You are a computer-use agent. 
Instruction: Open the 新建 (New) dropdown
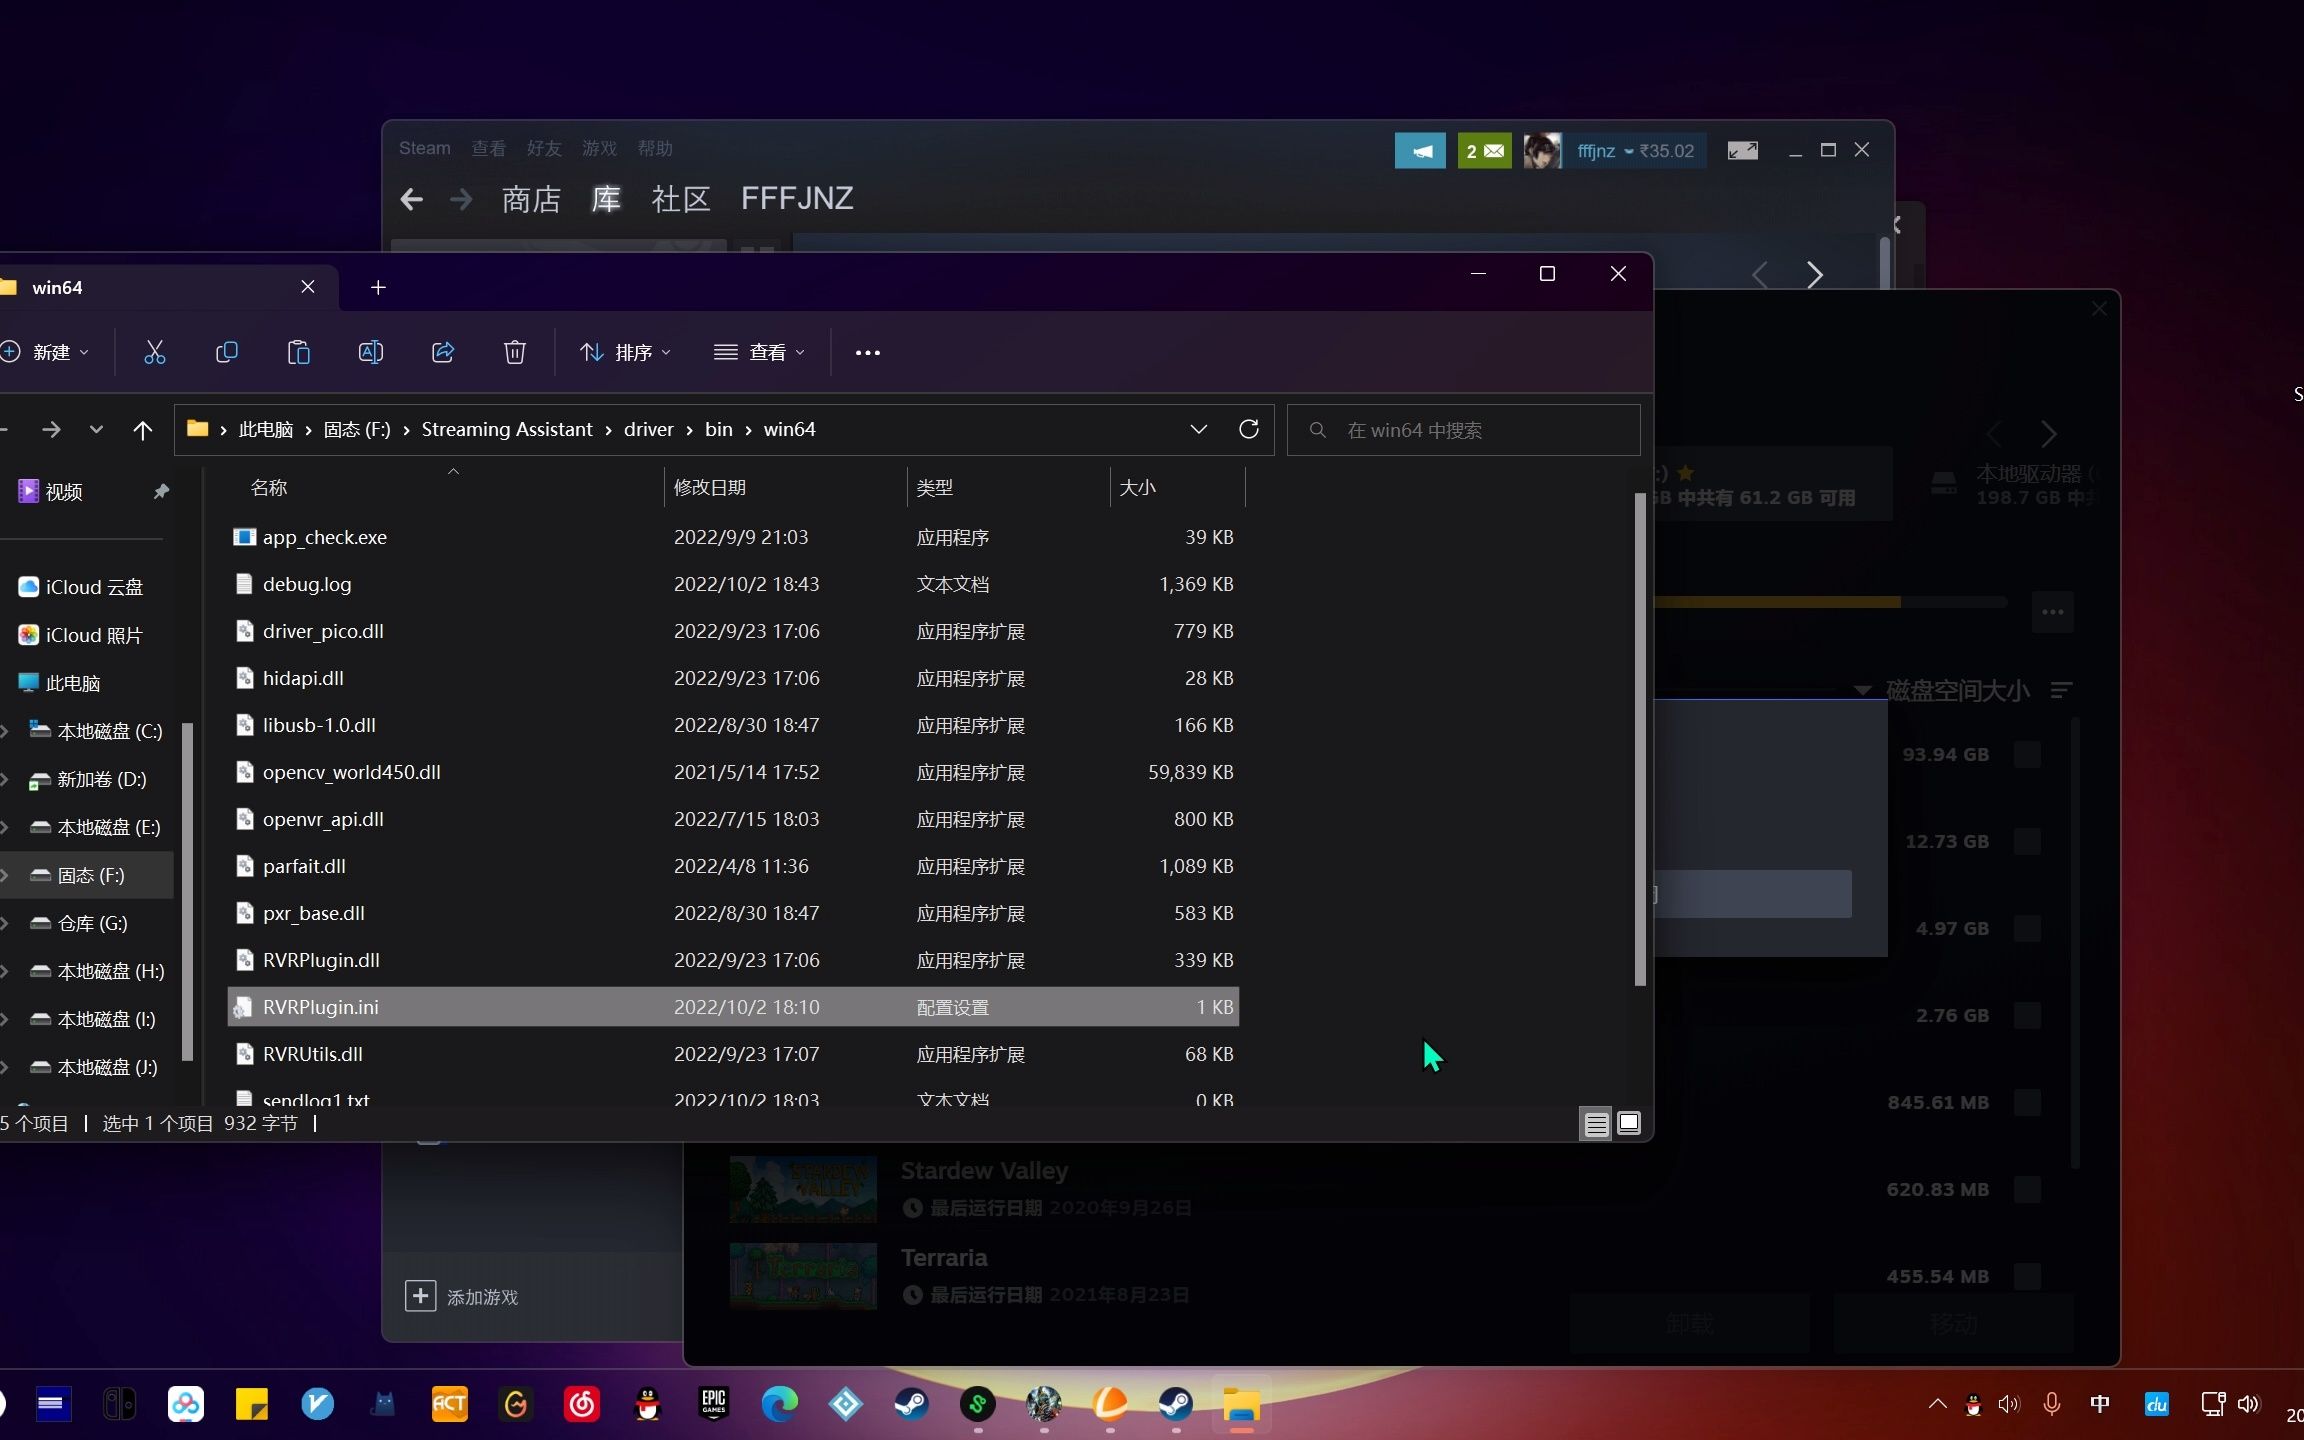tap(46, 352)
